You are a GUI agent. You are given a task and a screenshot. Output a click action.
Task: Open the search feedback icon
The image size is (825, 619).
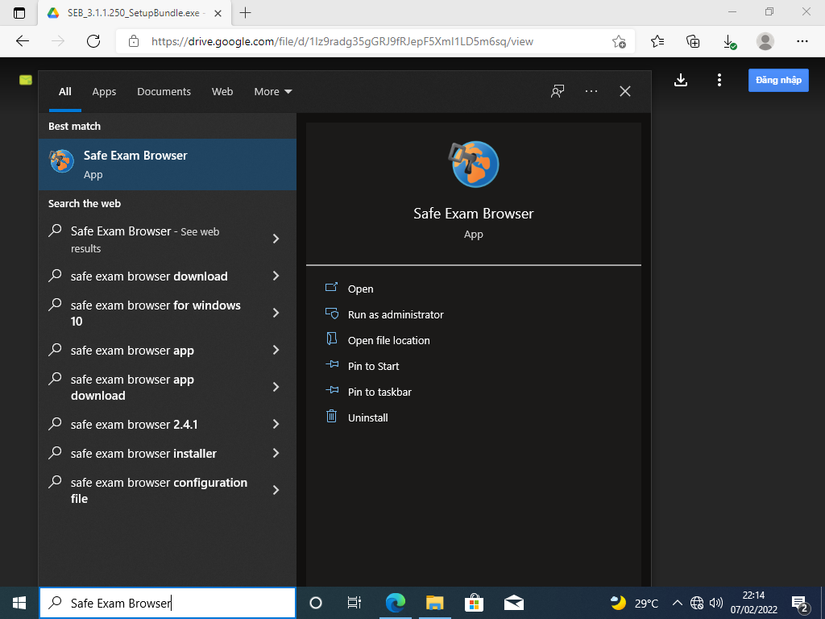pyautogui.click(x=557, y=92)
